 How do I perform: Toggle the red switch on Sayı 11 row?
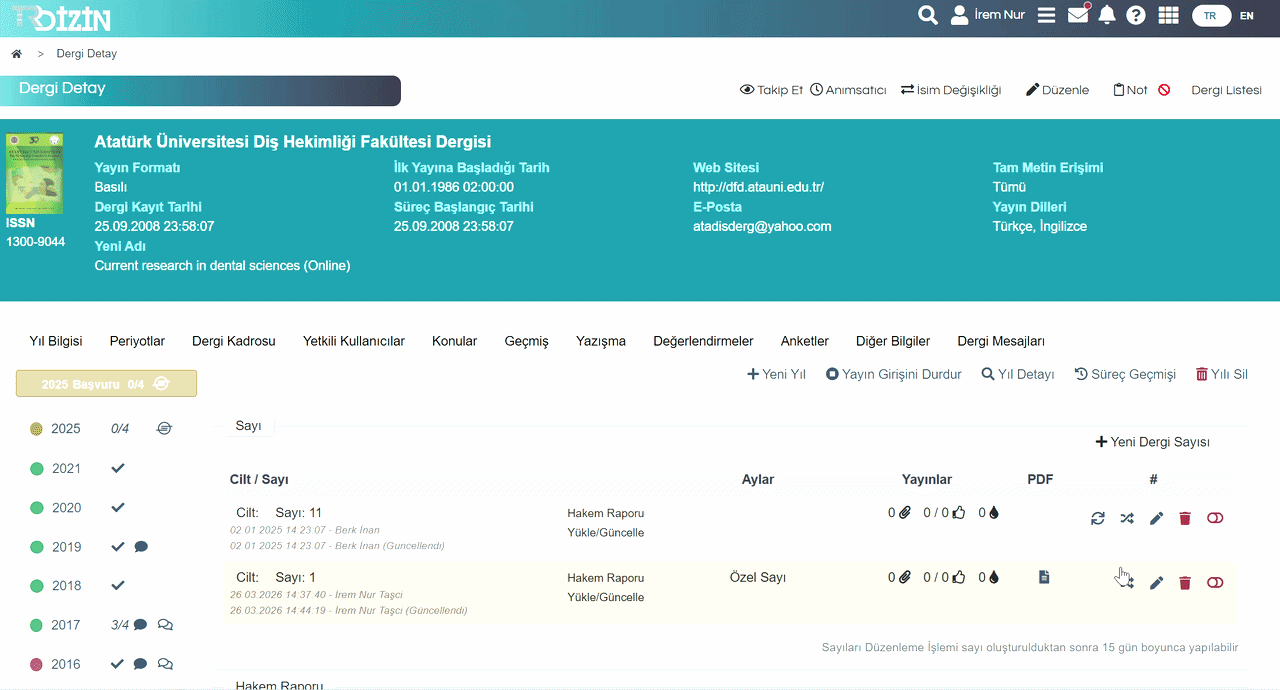1215,518
